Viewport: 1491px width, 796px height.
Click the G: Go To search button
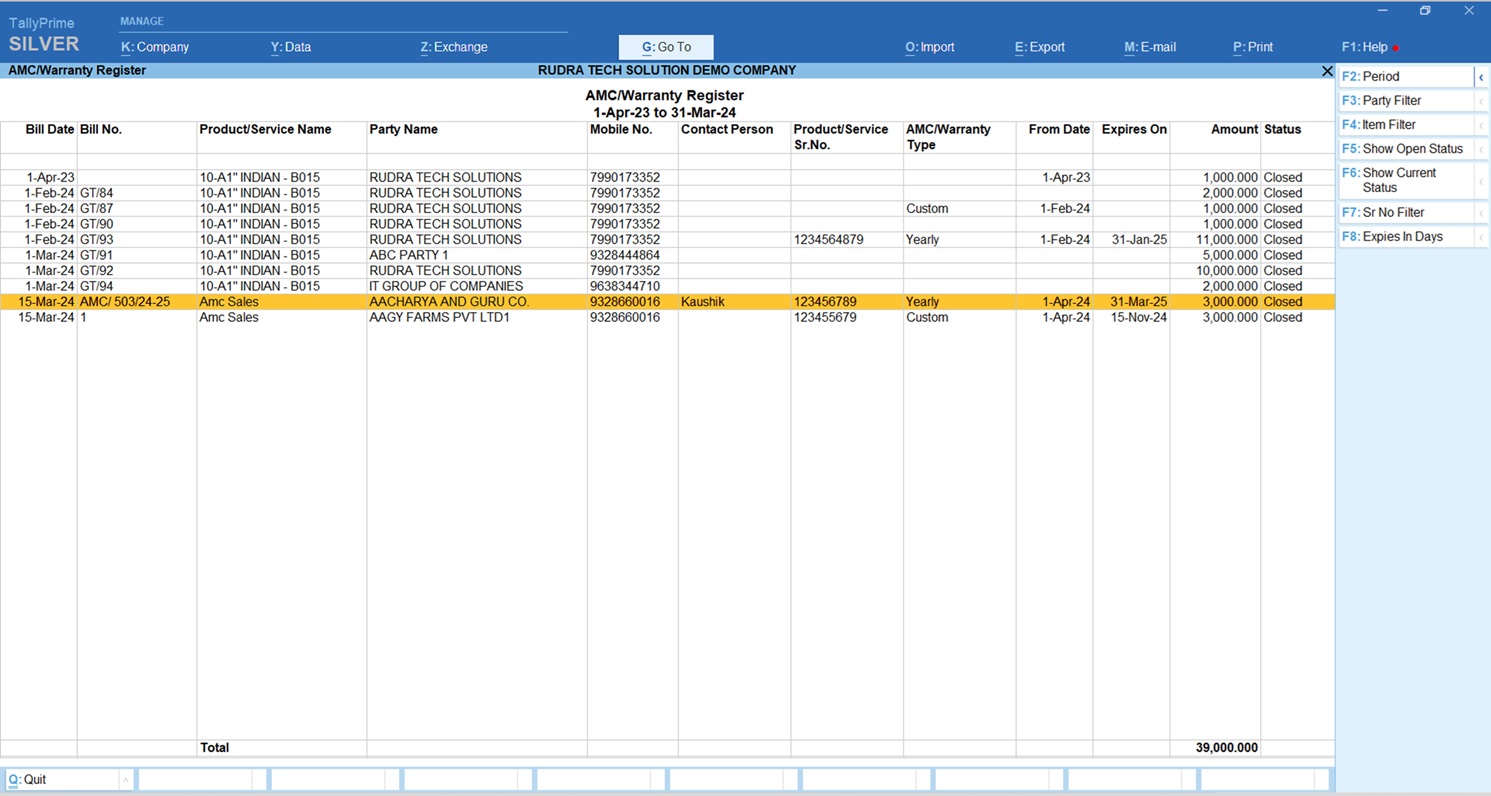[x=666, y=47]
